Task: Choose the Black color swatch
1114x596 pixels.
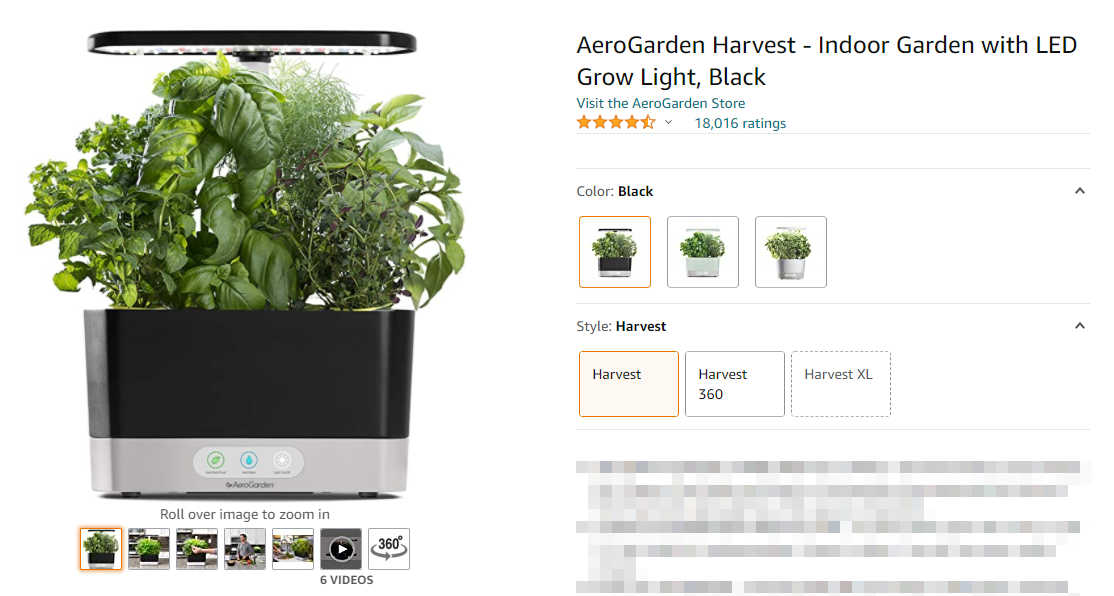Action: pos(615,252)
